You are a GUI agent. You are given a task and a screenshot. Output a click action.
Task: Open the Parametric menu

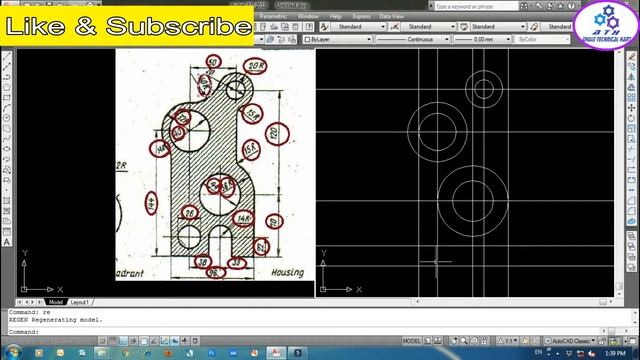[x=273, y=16]
